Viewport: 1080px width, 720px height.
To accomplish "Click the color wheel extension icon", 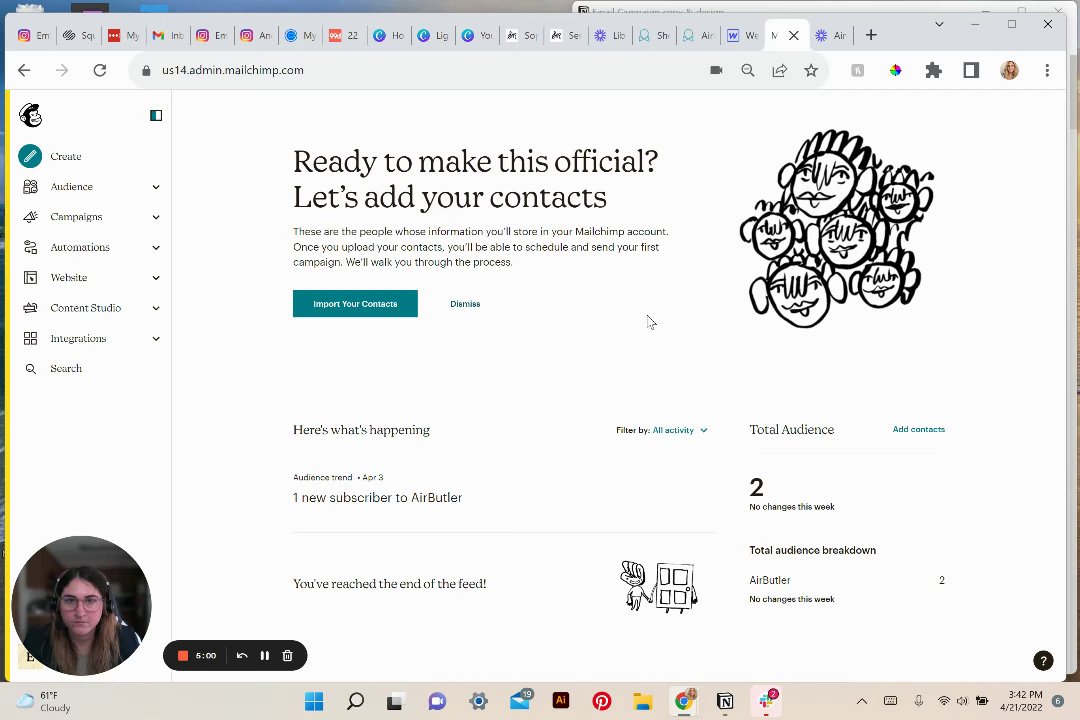I will click(895, 70).
